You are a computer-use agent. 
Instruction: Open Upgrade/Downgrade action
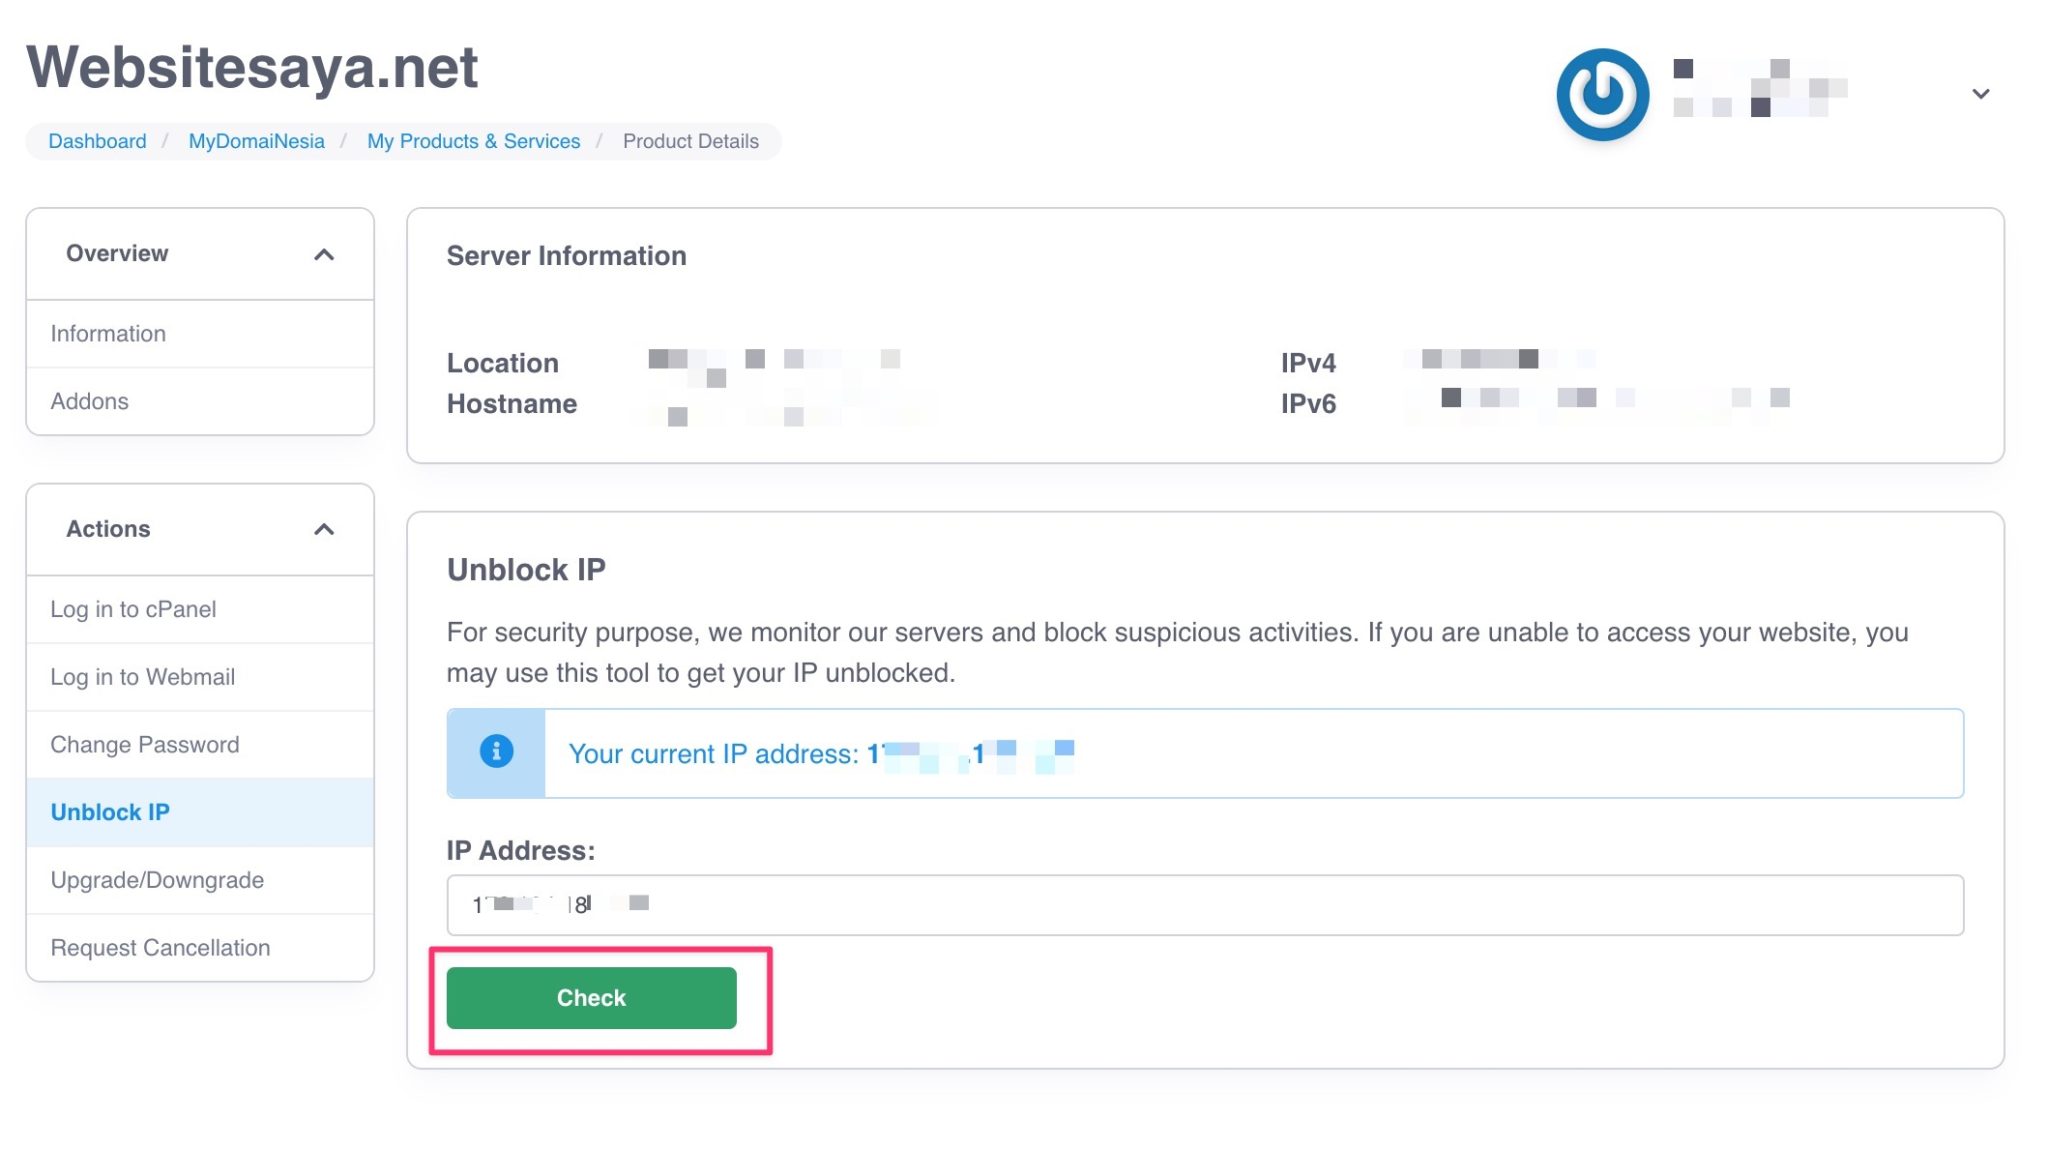point(157,880)
